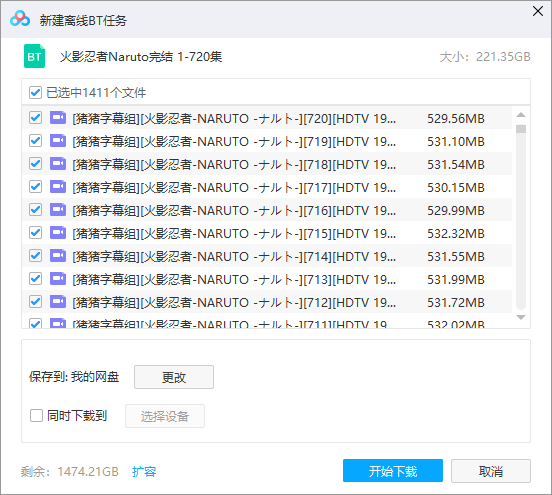Click the Baidu Netdisk cloud logo icon
The image size is (552, 495).
click(x=20, y=19)
